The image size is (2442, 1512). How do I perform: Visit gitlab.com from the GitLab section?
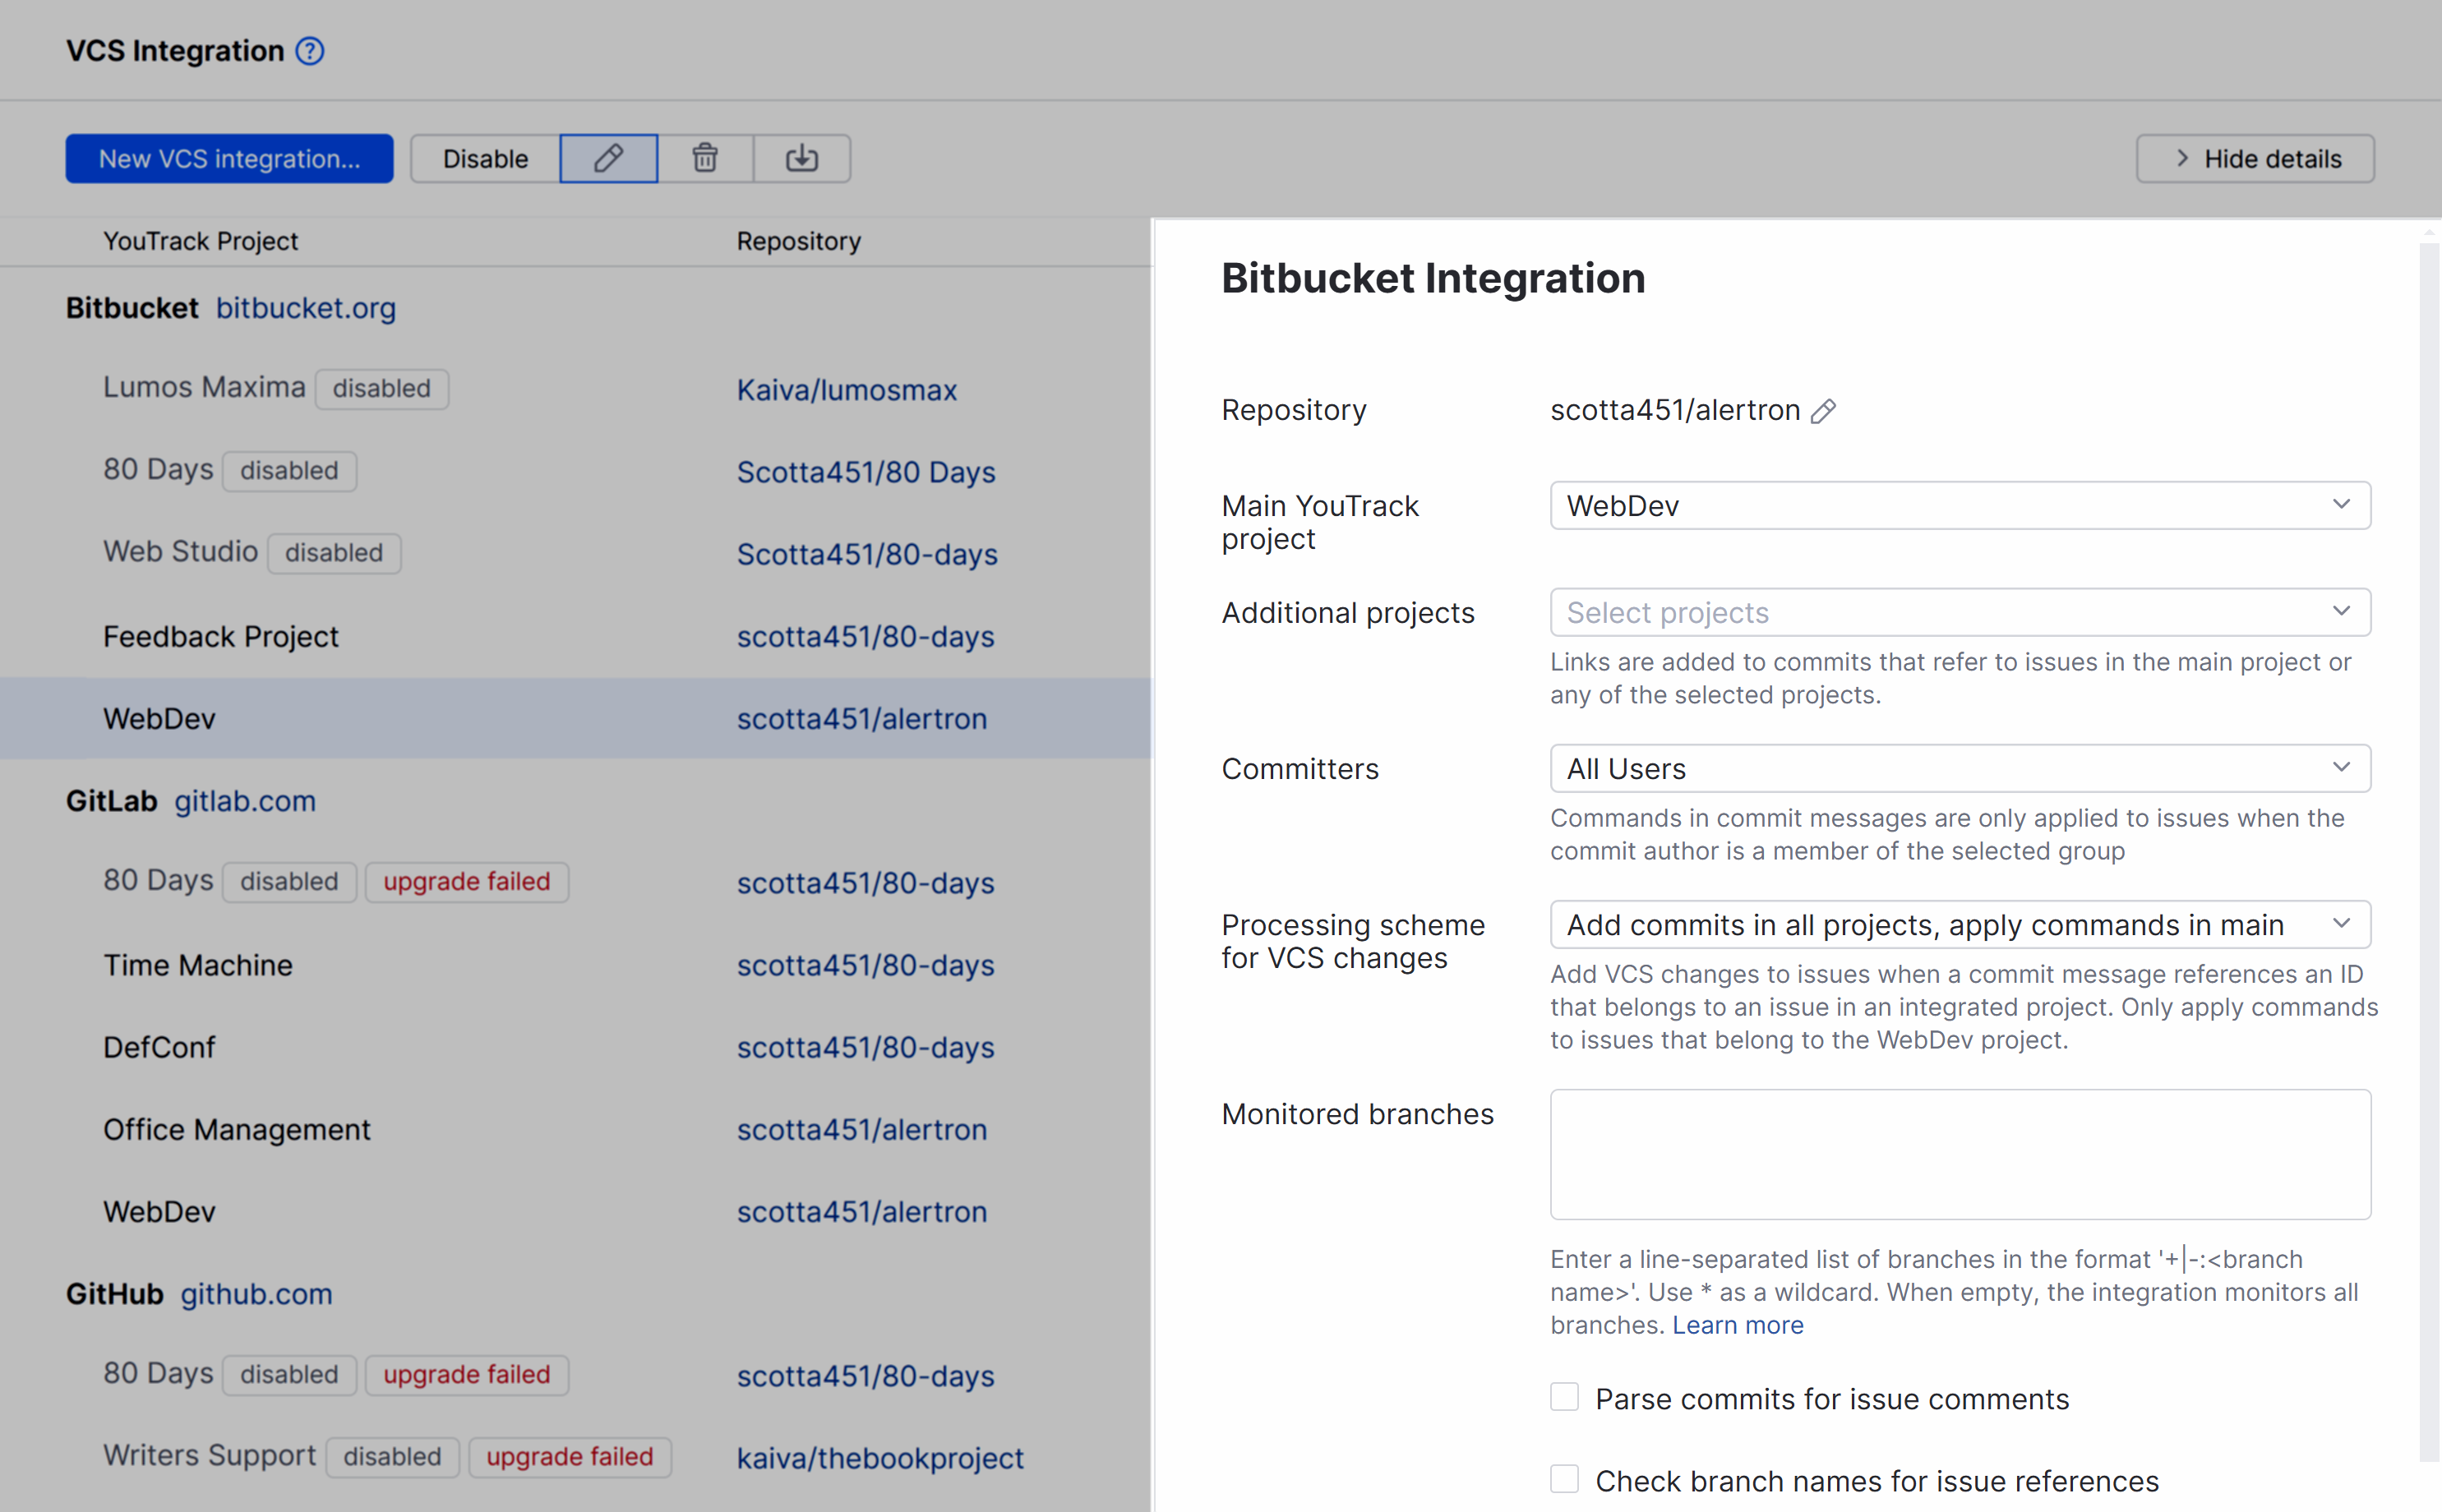(x=245, y=800)
